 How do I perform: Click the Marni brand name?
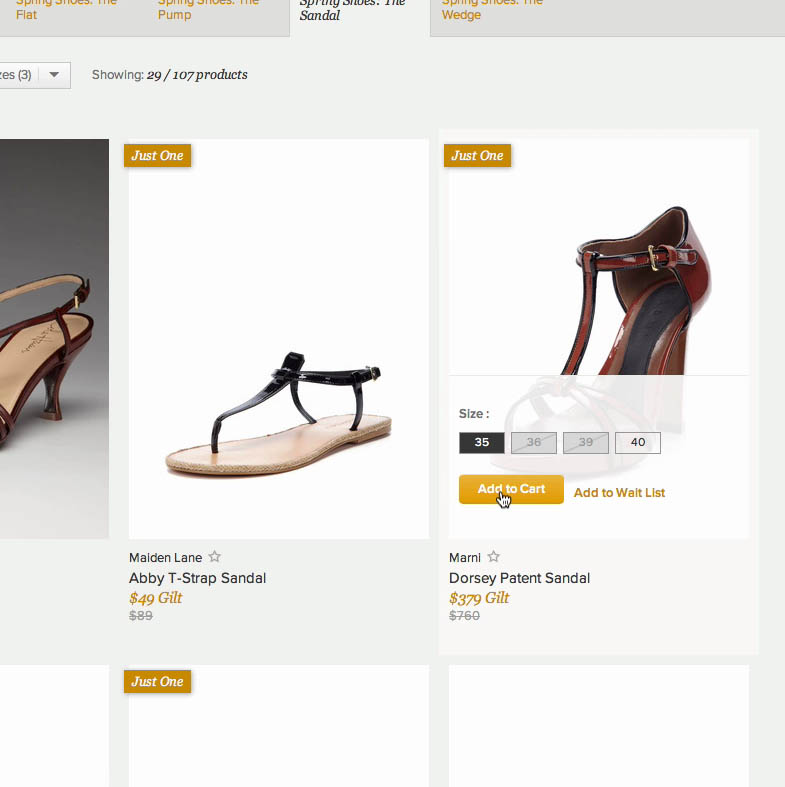coord(464,558)
